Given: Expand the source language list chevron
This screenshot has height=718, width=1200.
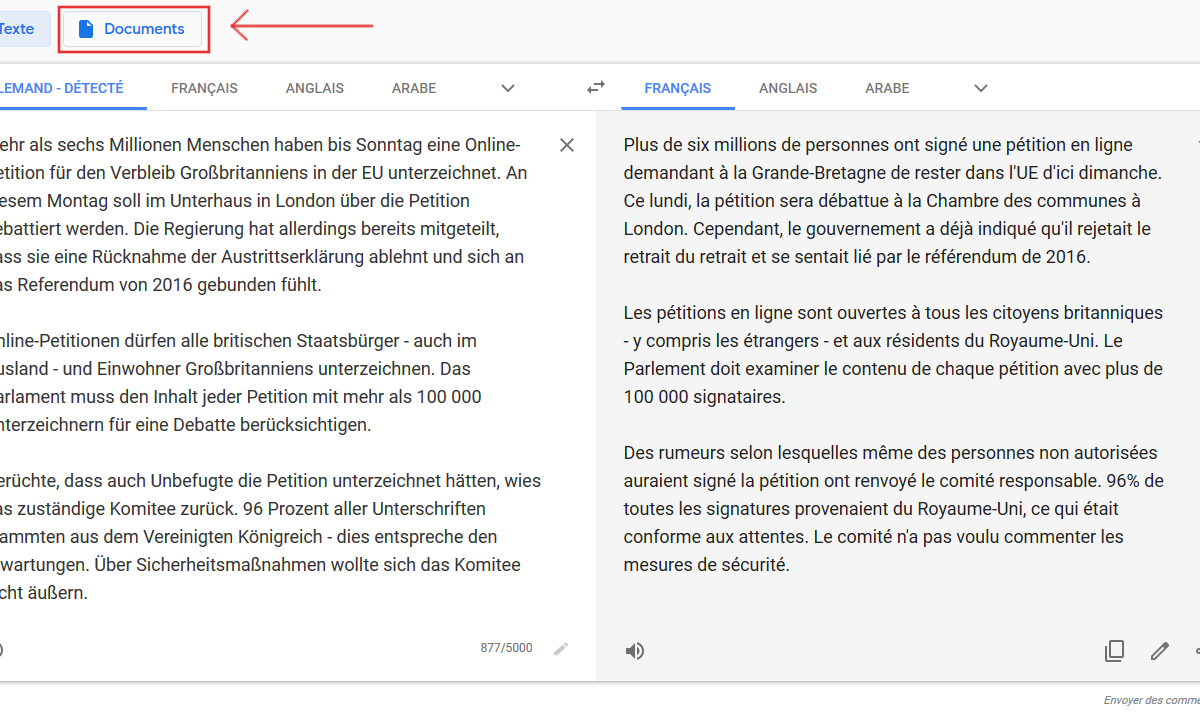Looking at the screenshot, I should [x=508, y=88].
